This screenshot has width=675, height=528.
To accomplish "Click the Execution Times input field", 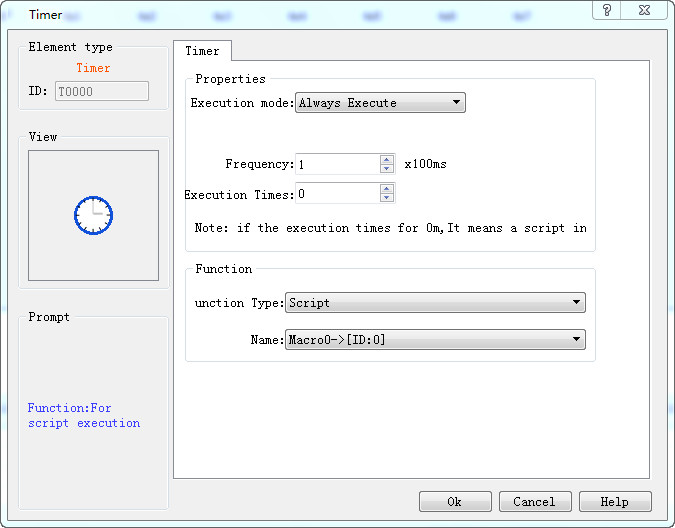I will 337,194.
